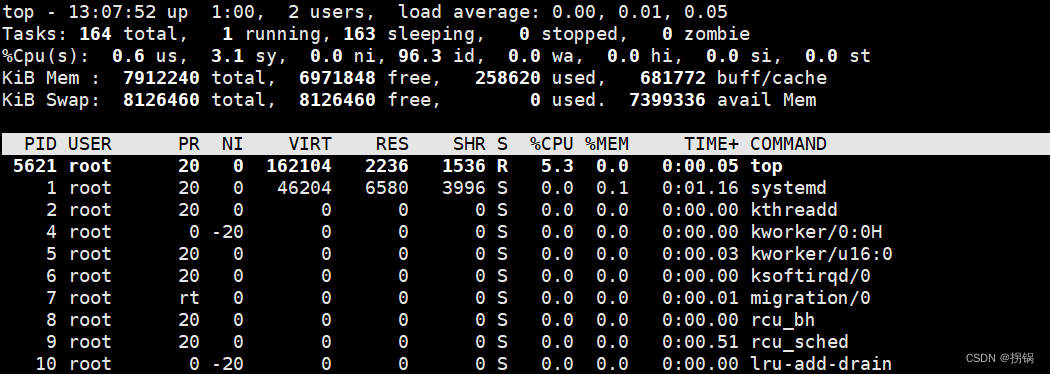Screen dimensions: 1050x374
Task: Click the 0:00.01 time of migration/0
Action: click(x=700, y=298)
